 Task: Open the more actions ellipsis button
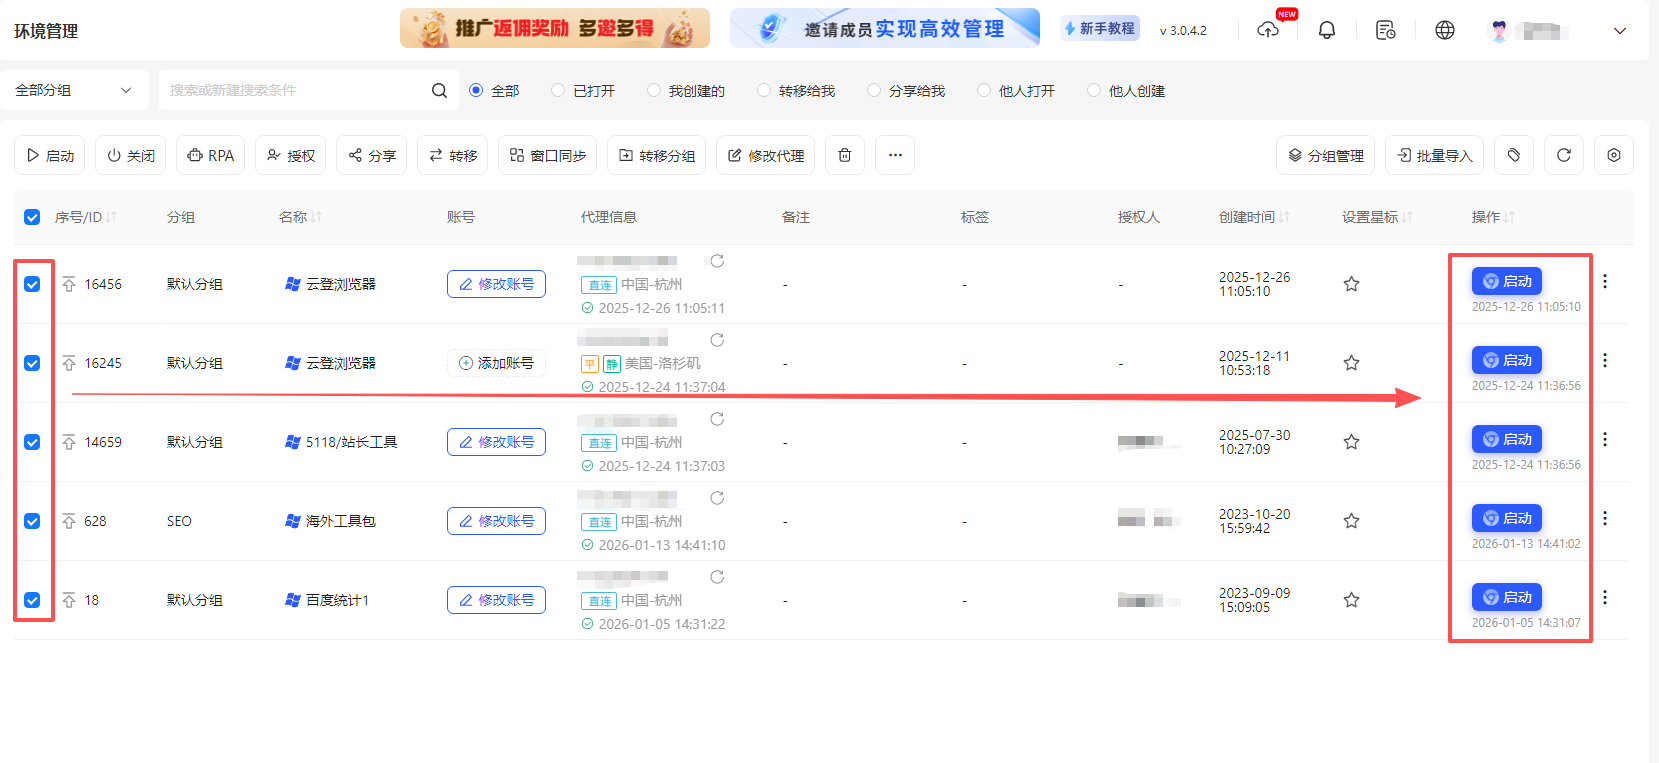[x=895, y=155]
